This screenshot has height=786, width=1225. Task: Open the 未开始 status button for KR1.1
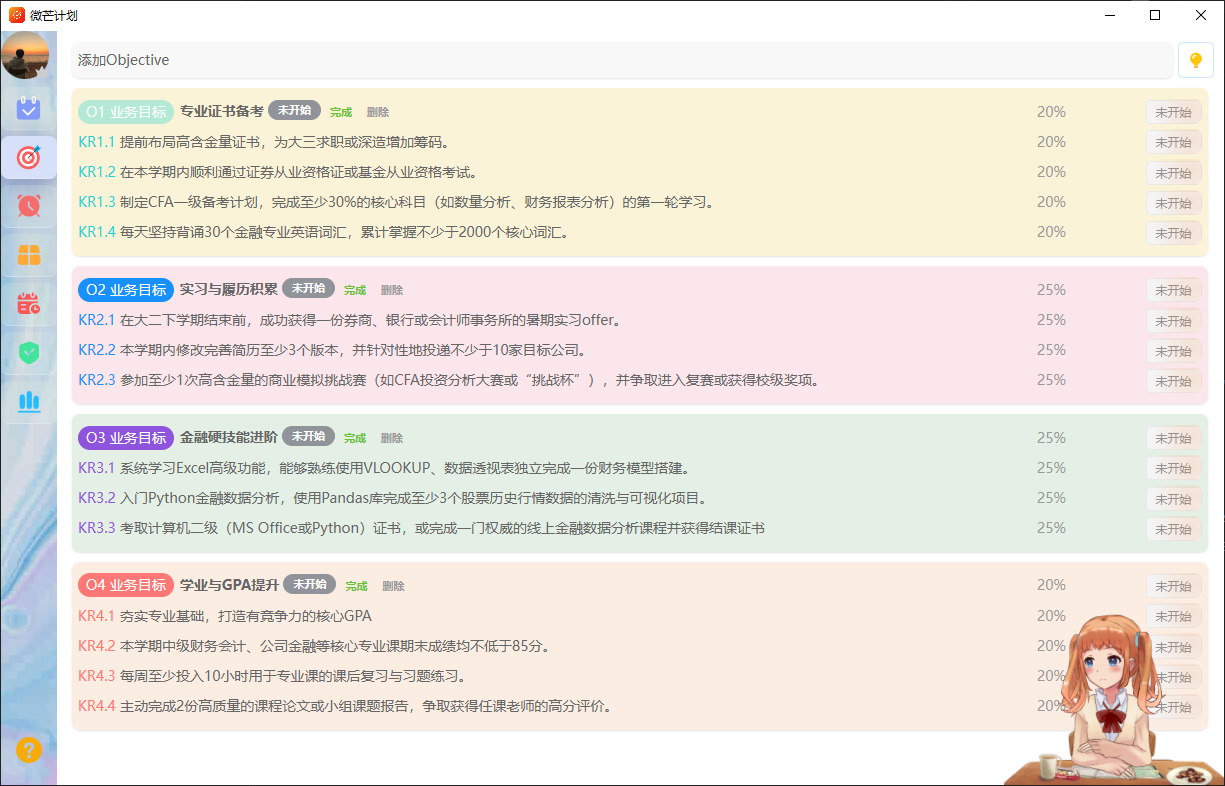point(1173,142)
